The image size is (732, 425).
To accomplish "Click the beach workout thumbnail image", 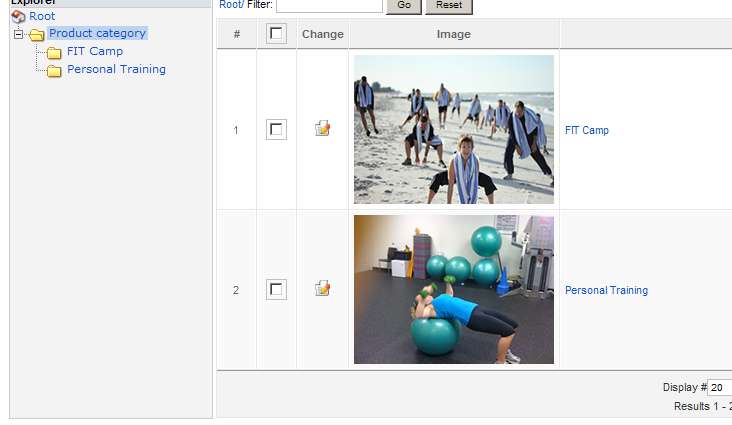I will (x=454, y=129).
